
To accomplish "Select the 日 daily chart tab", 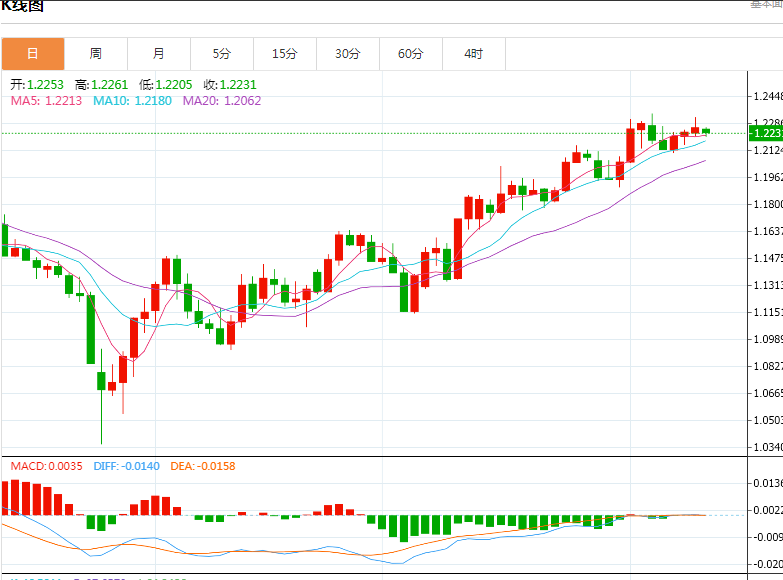I will point(33,54).
